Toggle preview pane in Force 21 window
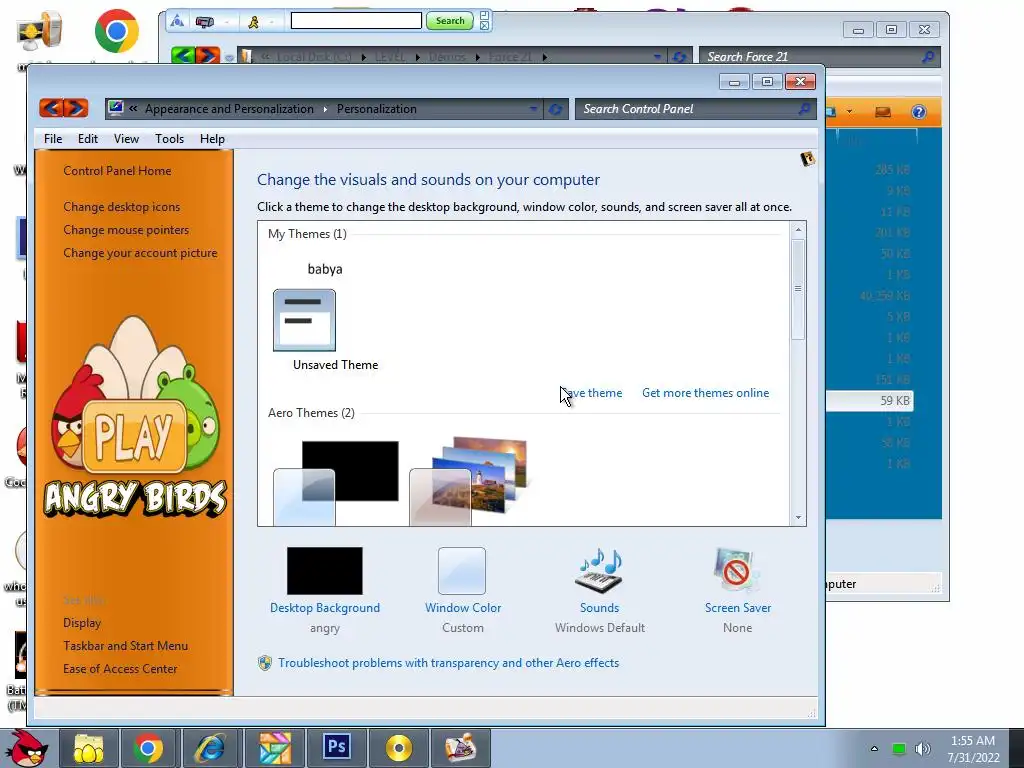 point(883,112)
